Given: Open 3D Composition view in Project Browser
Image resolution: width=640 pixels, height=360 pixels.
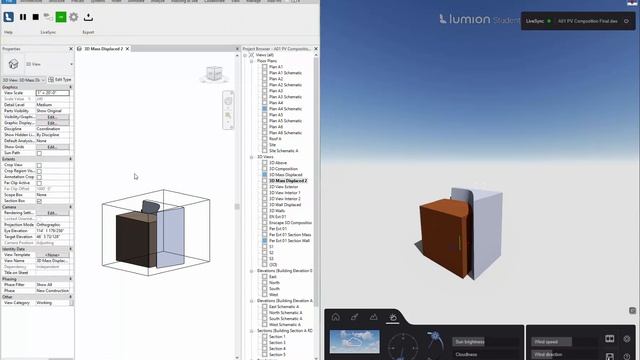Looking at the screenshot, I should click(x=283, y=169).
